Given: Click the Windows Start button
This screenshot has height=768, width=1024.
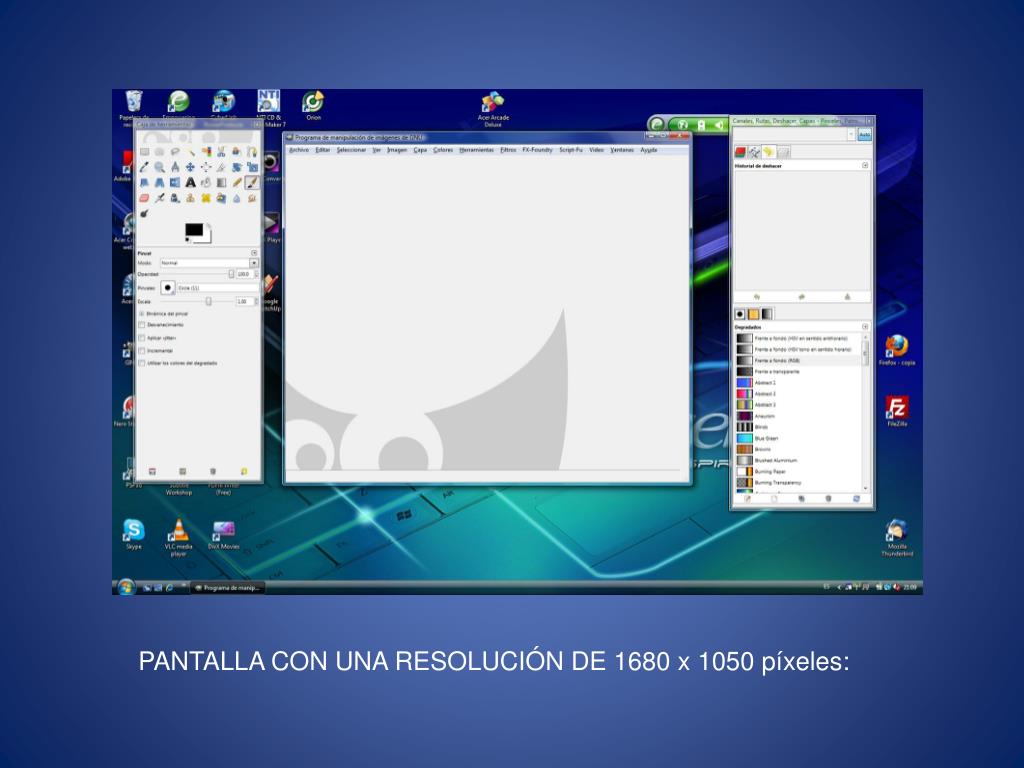Looking at the screenshot, I should point(125,587).
